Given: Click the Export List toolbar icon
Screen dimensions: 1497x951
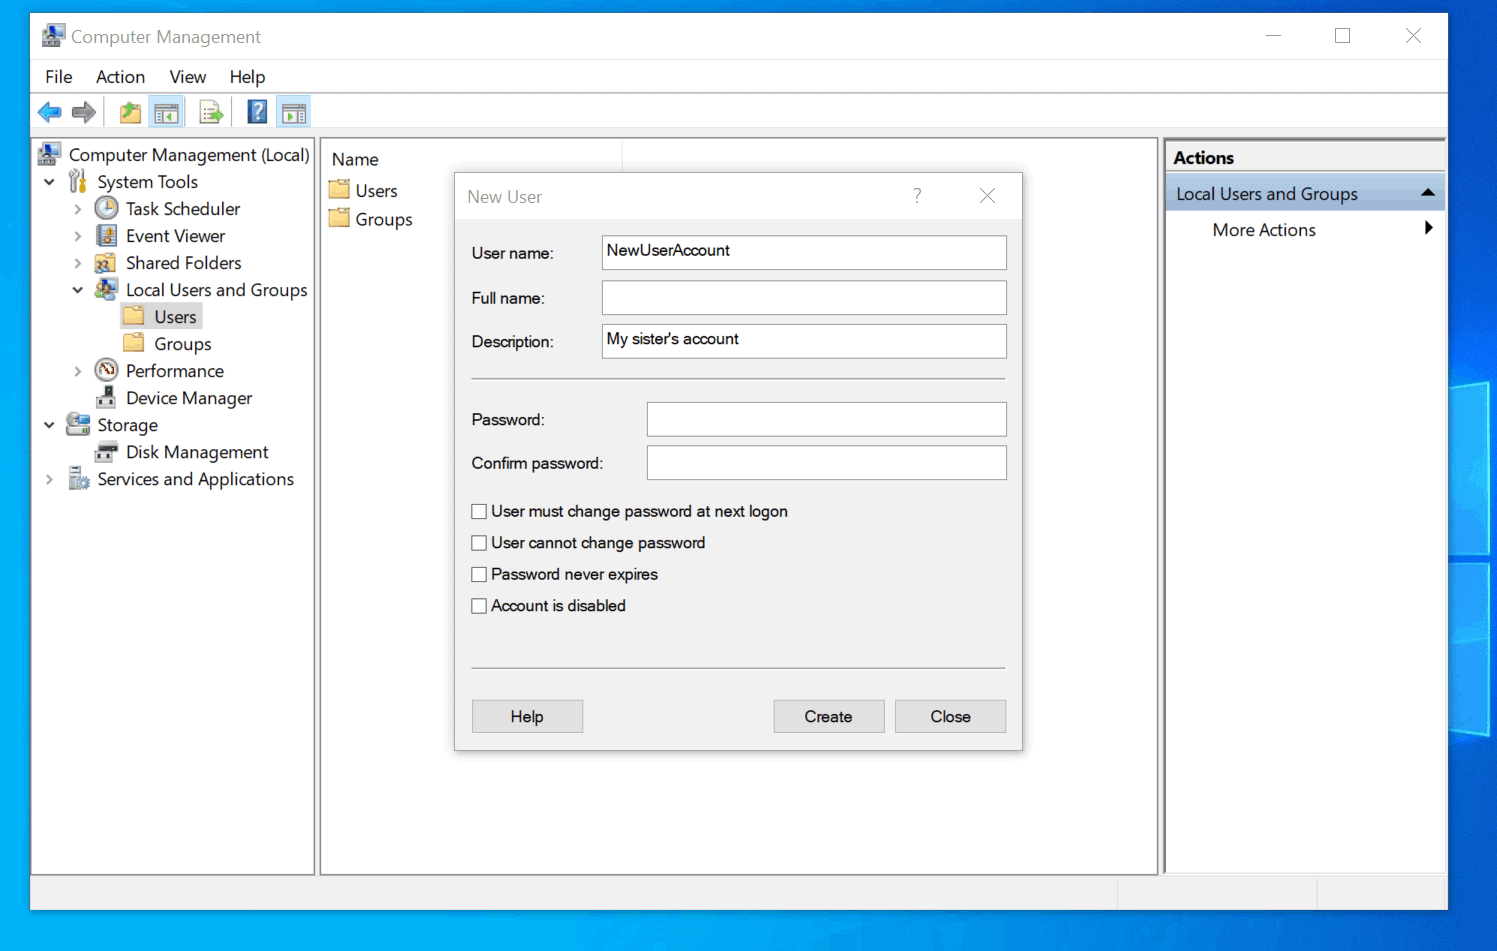Looking at the screenshot, I should [211, 111].
